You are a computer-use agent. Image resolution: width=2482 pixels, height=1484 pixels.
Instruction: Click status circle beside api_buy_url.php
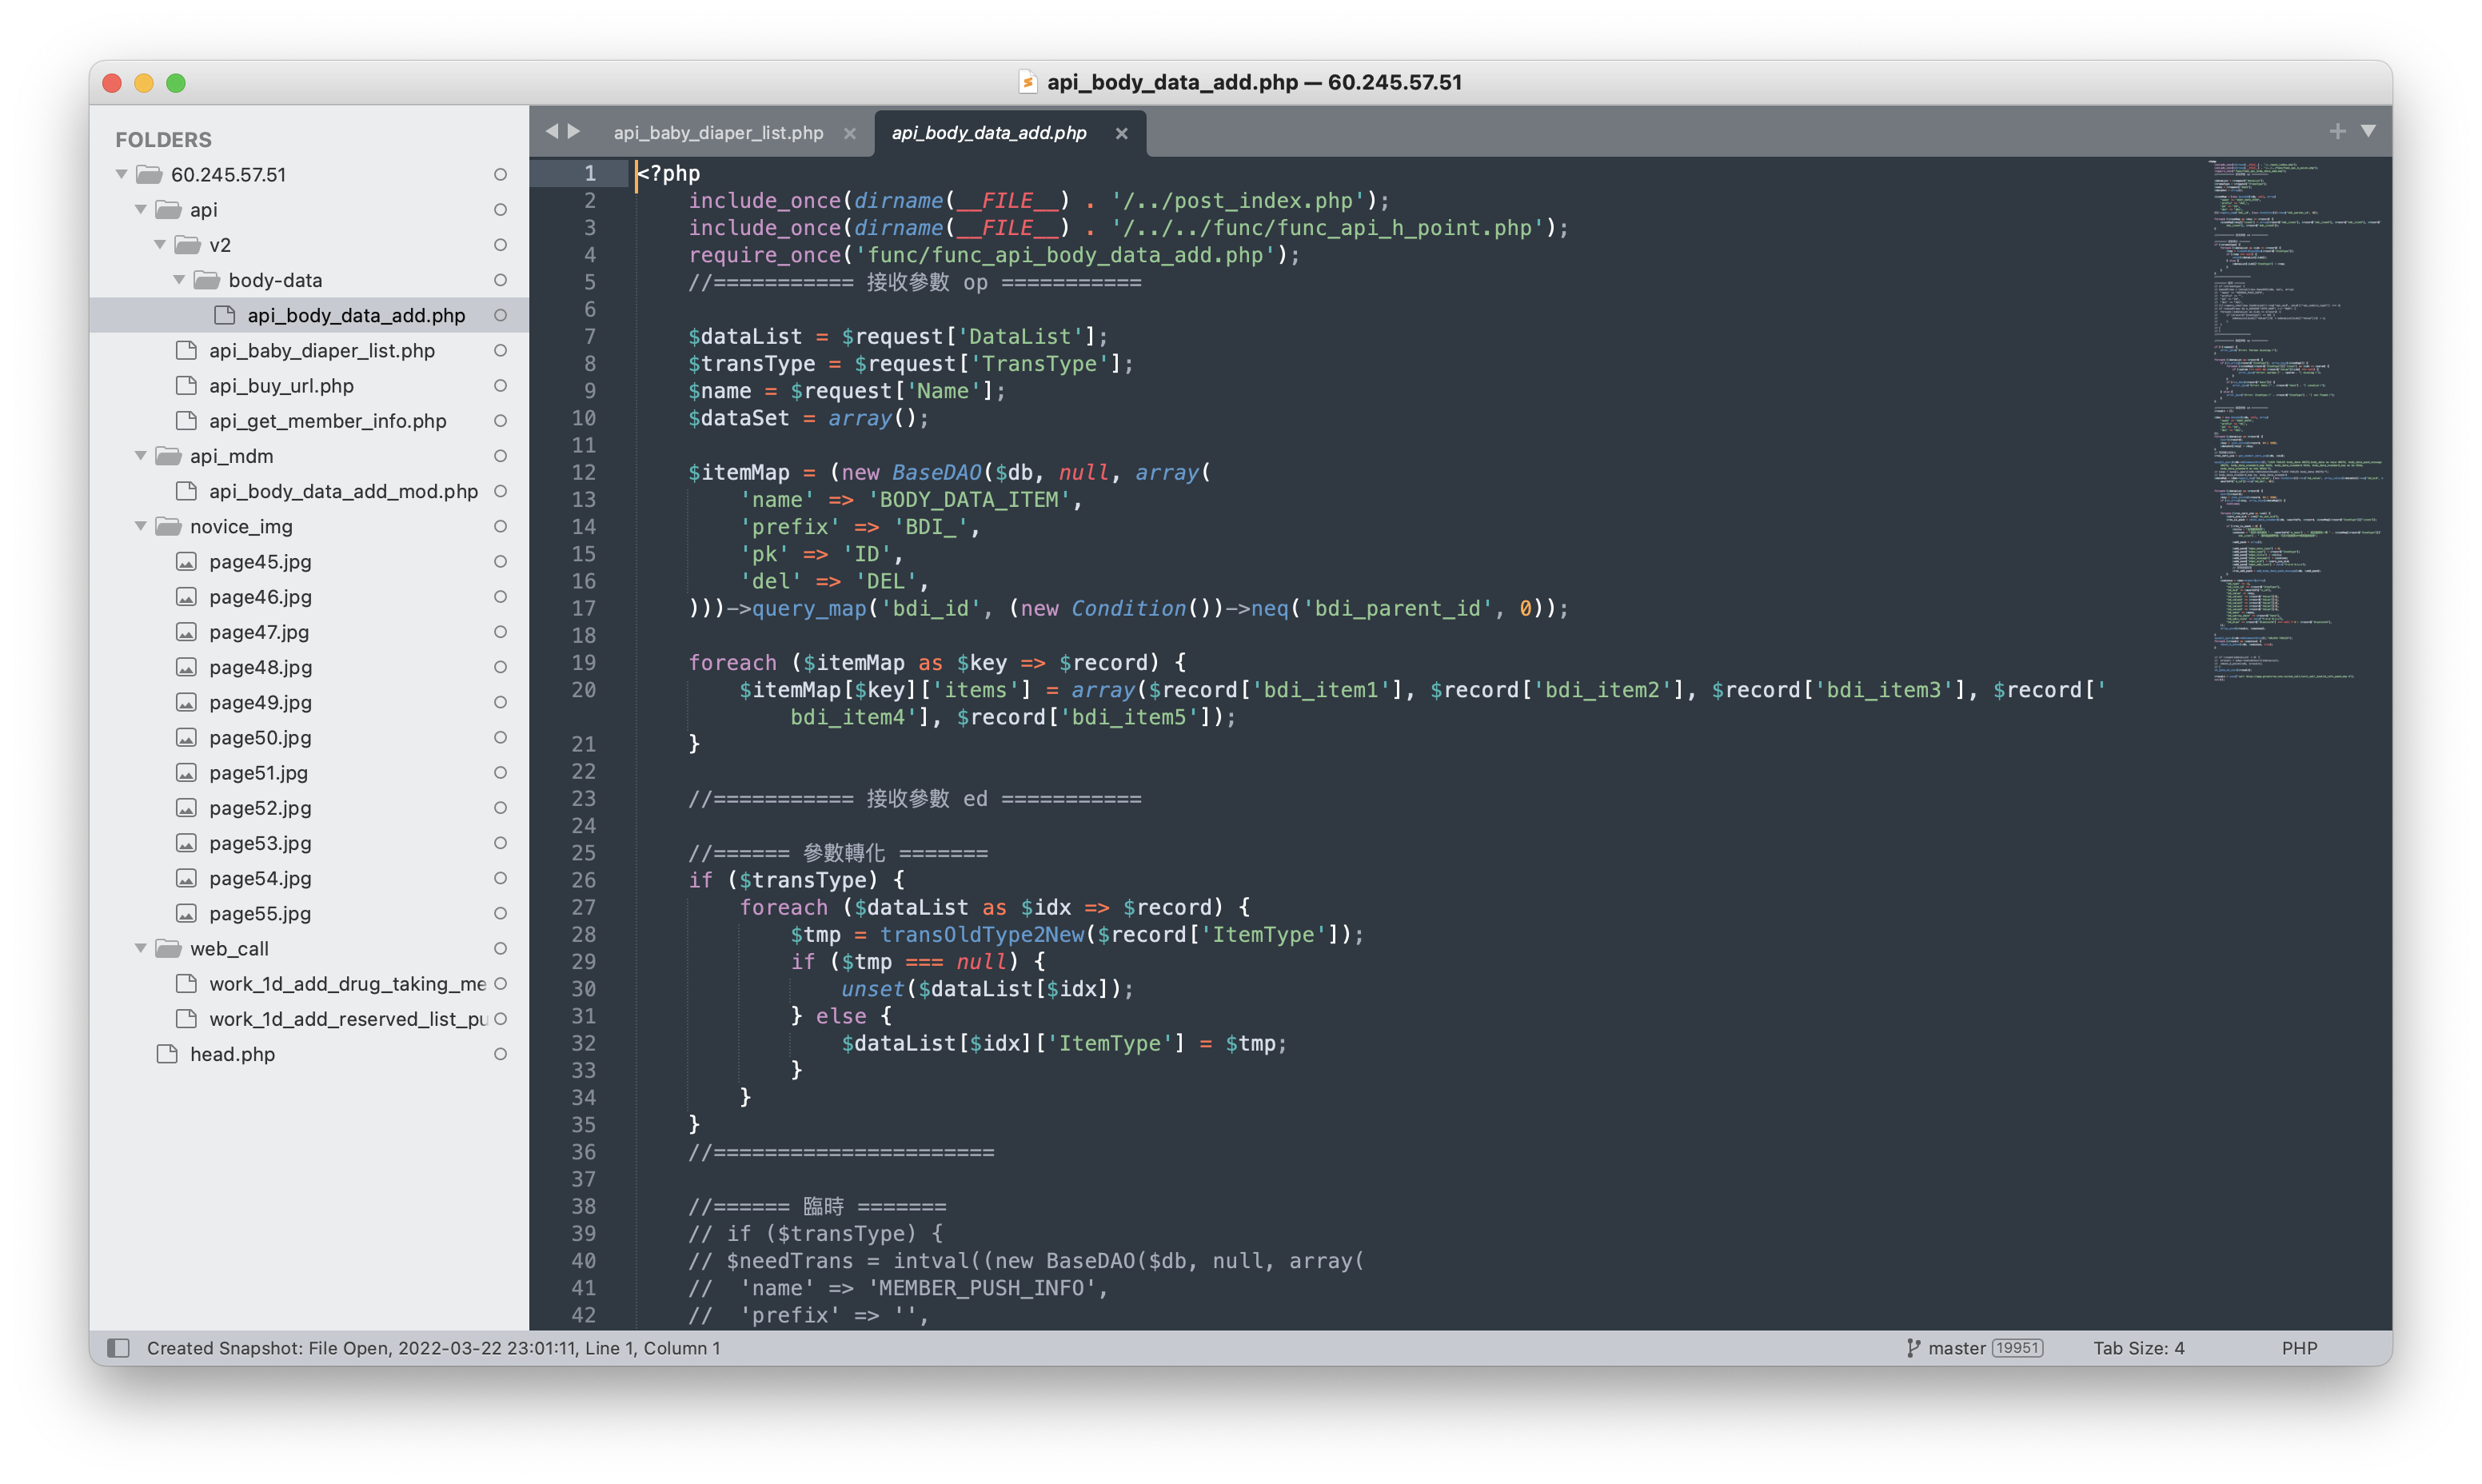click(x=500, y=386)
